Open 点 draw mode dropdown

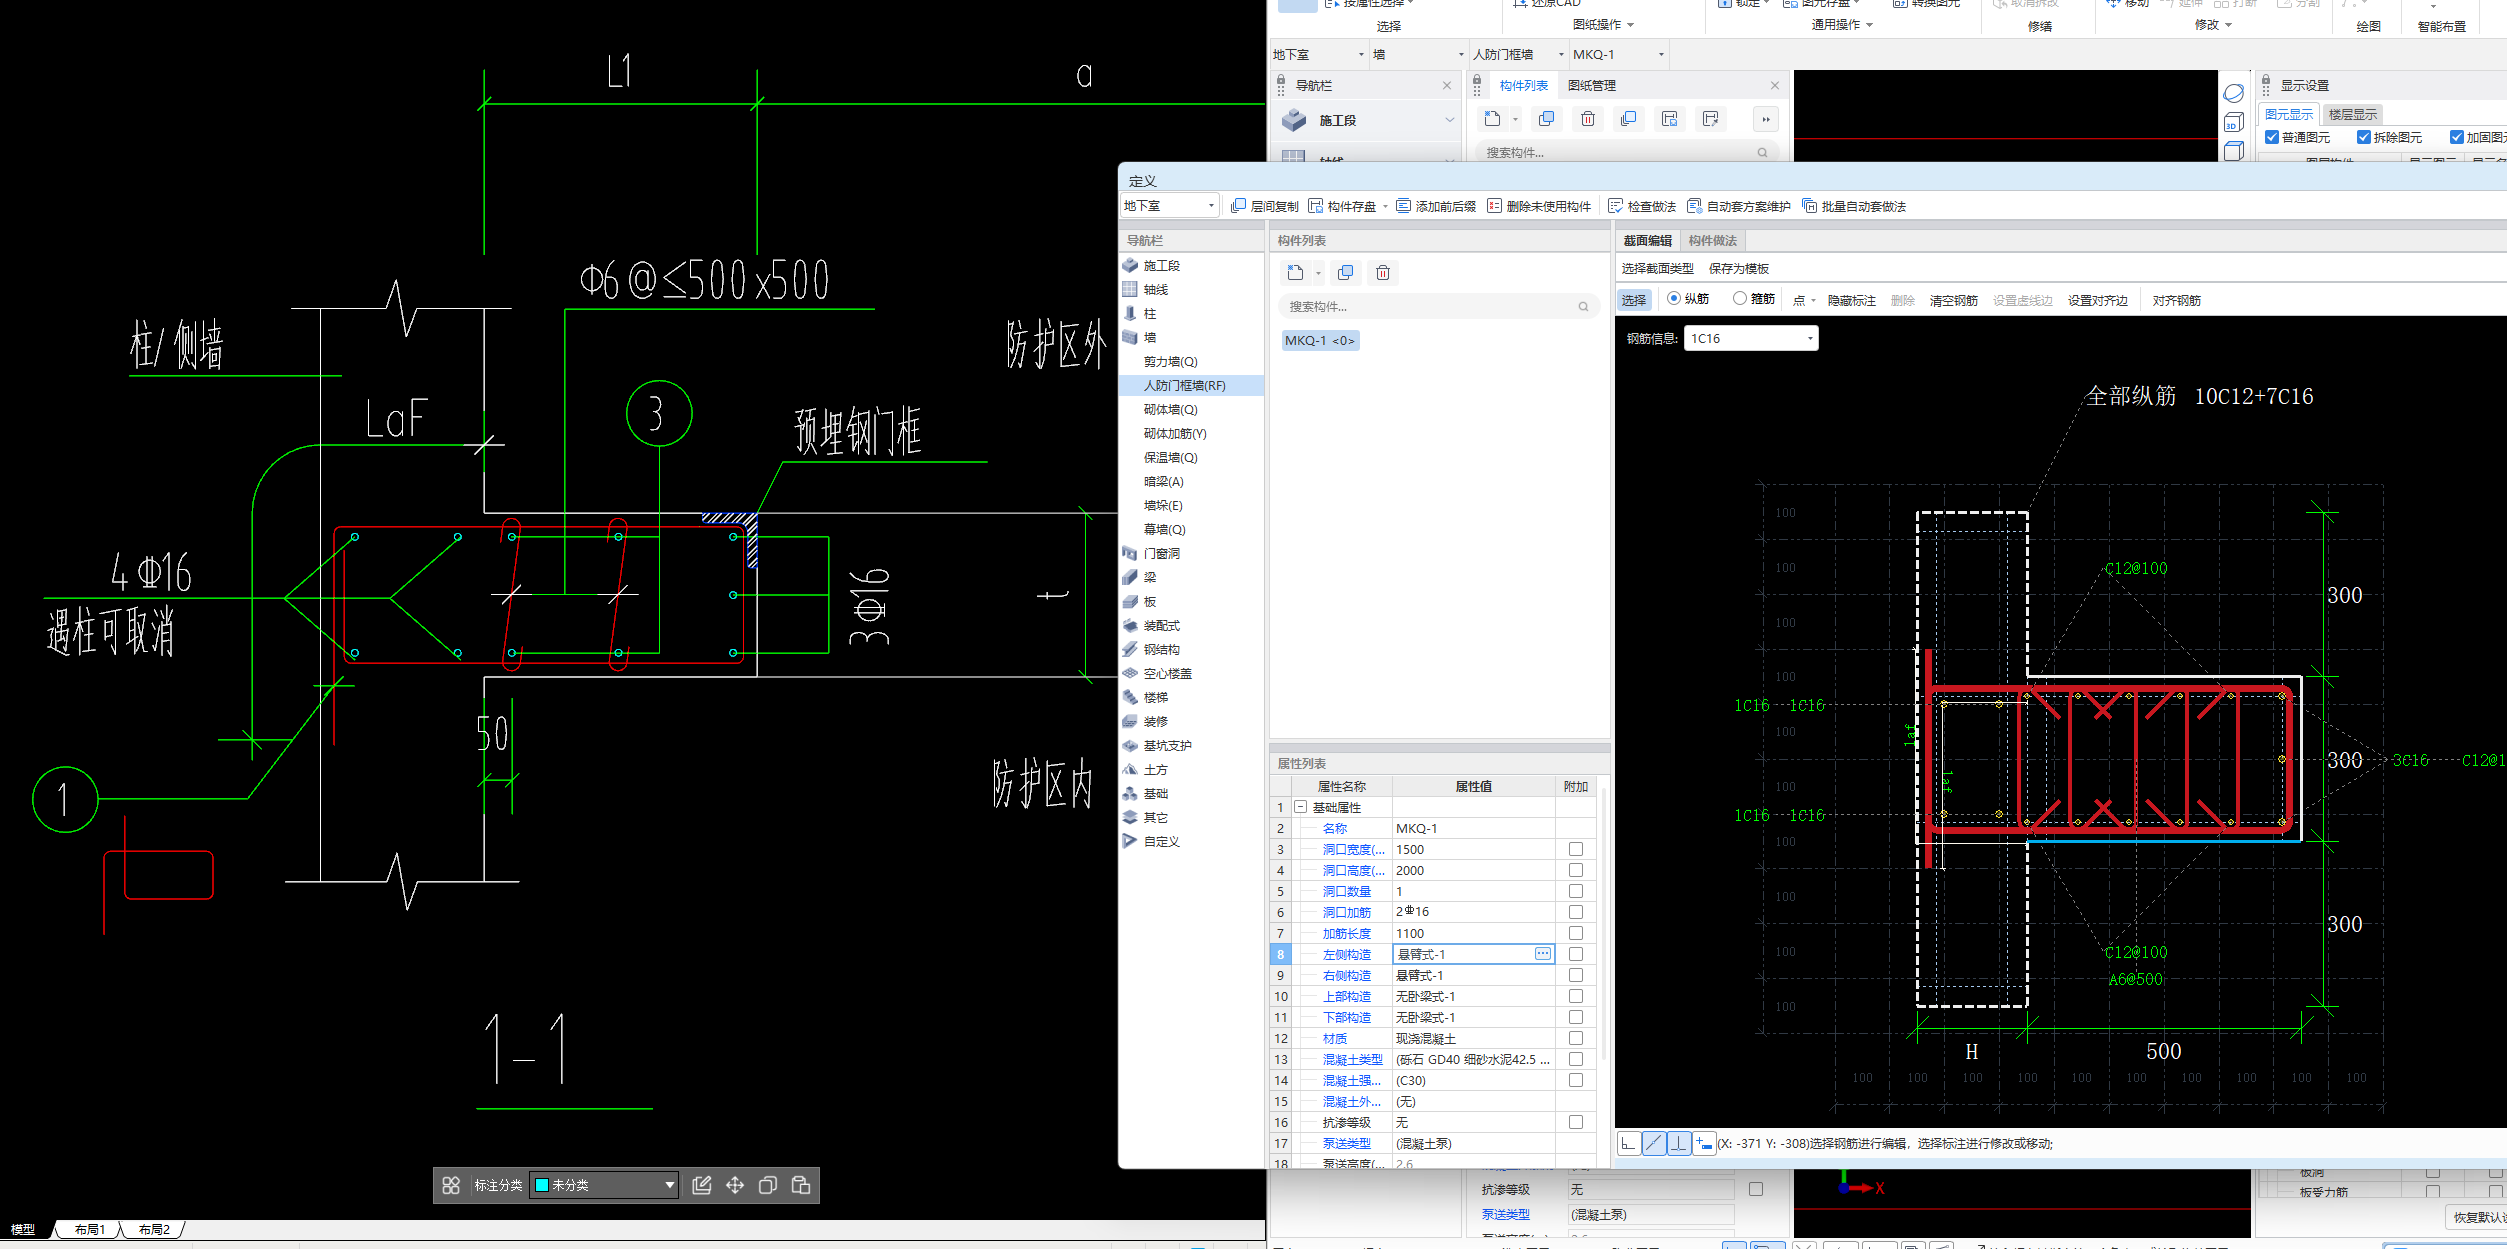[1805, 300]
